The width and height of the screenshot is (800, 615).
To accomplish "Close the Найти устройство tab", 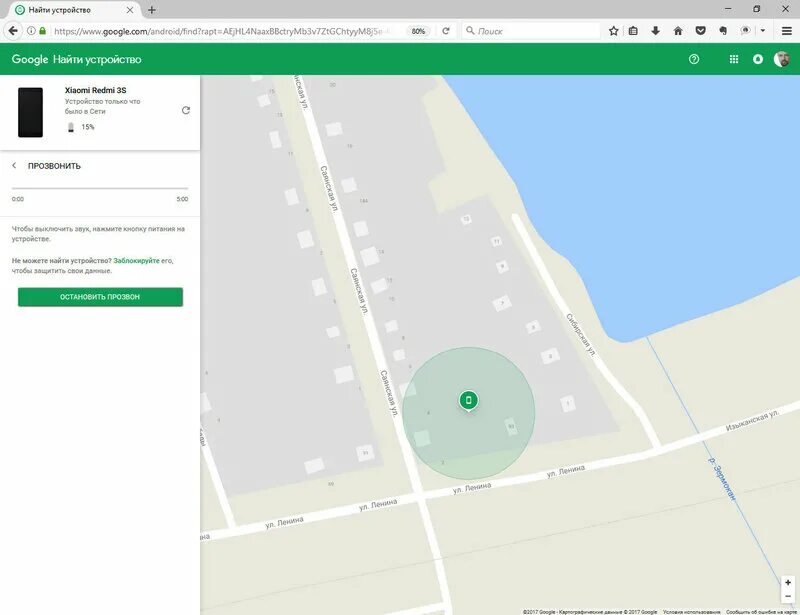I will pyautogui.click(x=130, y=10).
